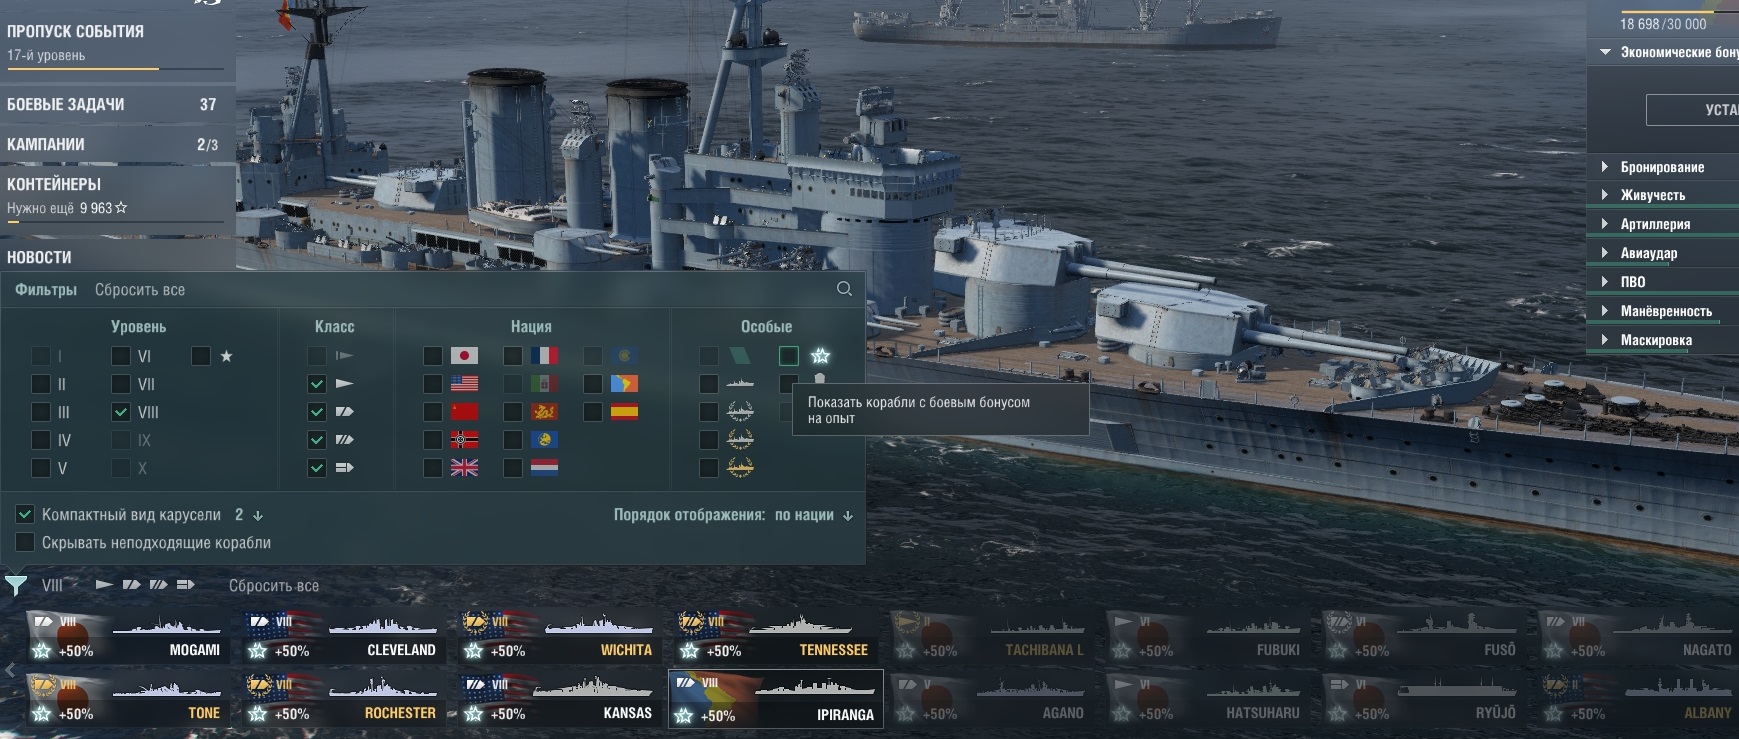
Task: Select the Spain flag nation filter
Action: coord(624,412)
